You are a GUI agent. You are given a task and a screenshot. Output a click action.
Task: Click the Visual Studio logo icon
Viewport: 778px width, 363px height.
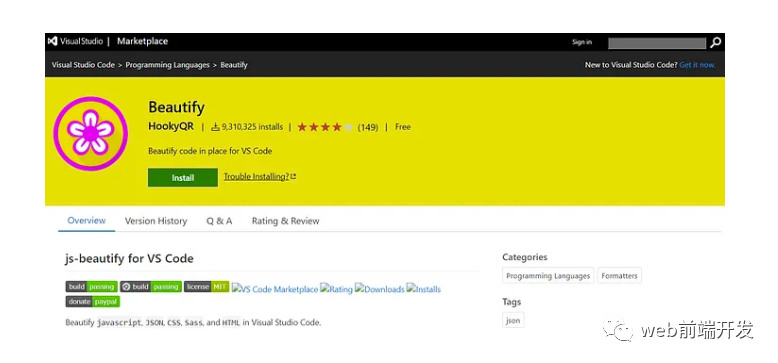tap(53, 41)
